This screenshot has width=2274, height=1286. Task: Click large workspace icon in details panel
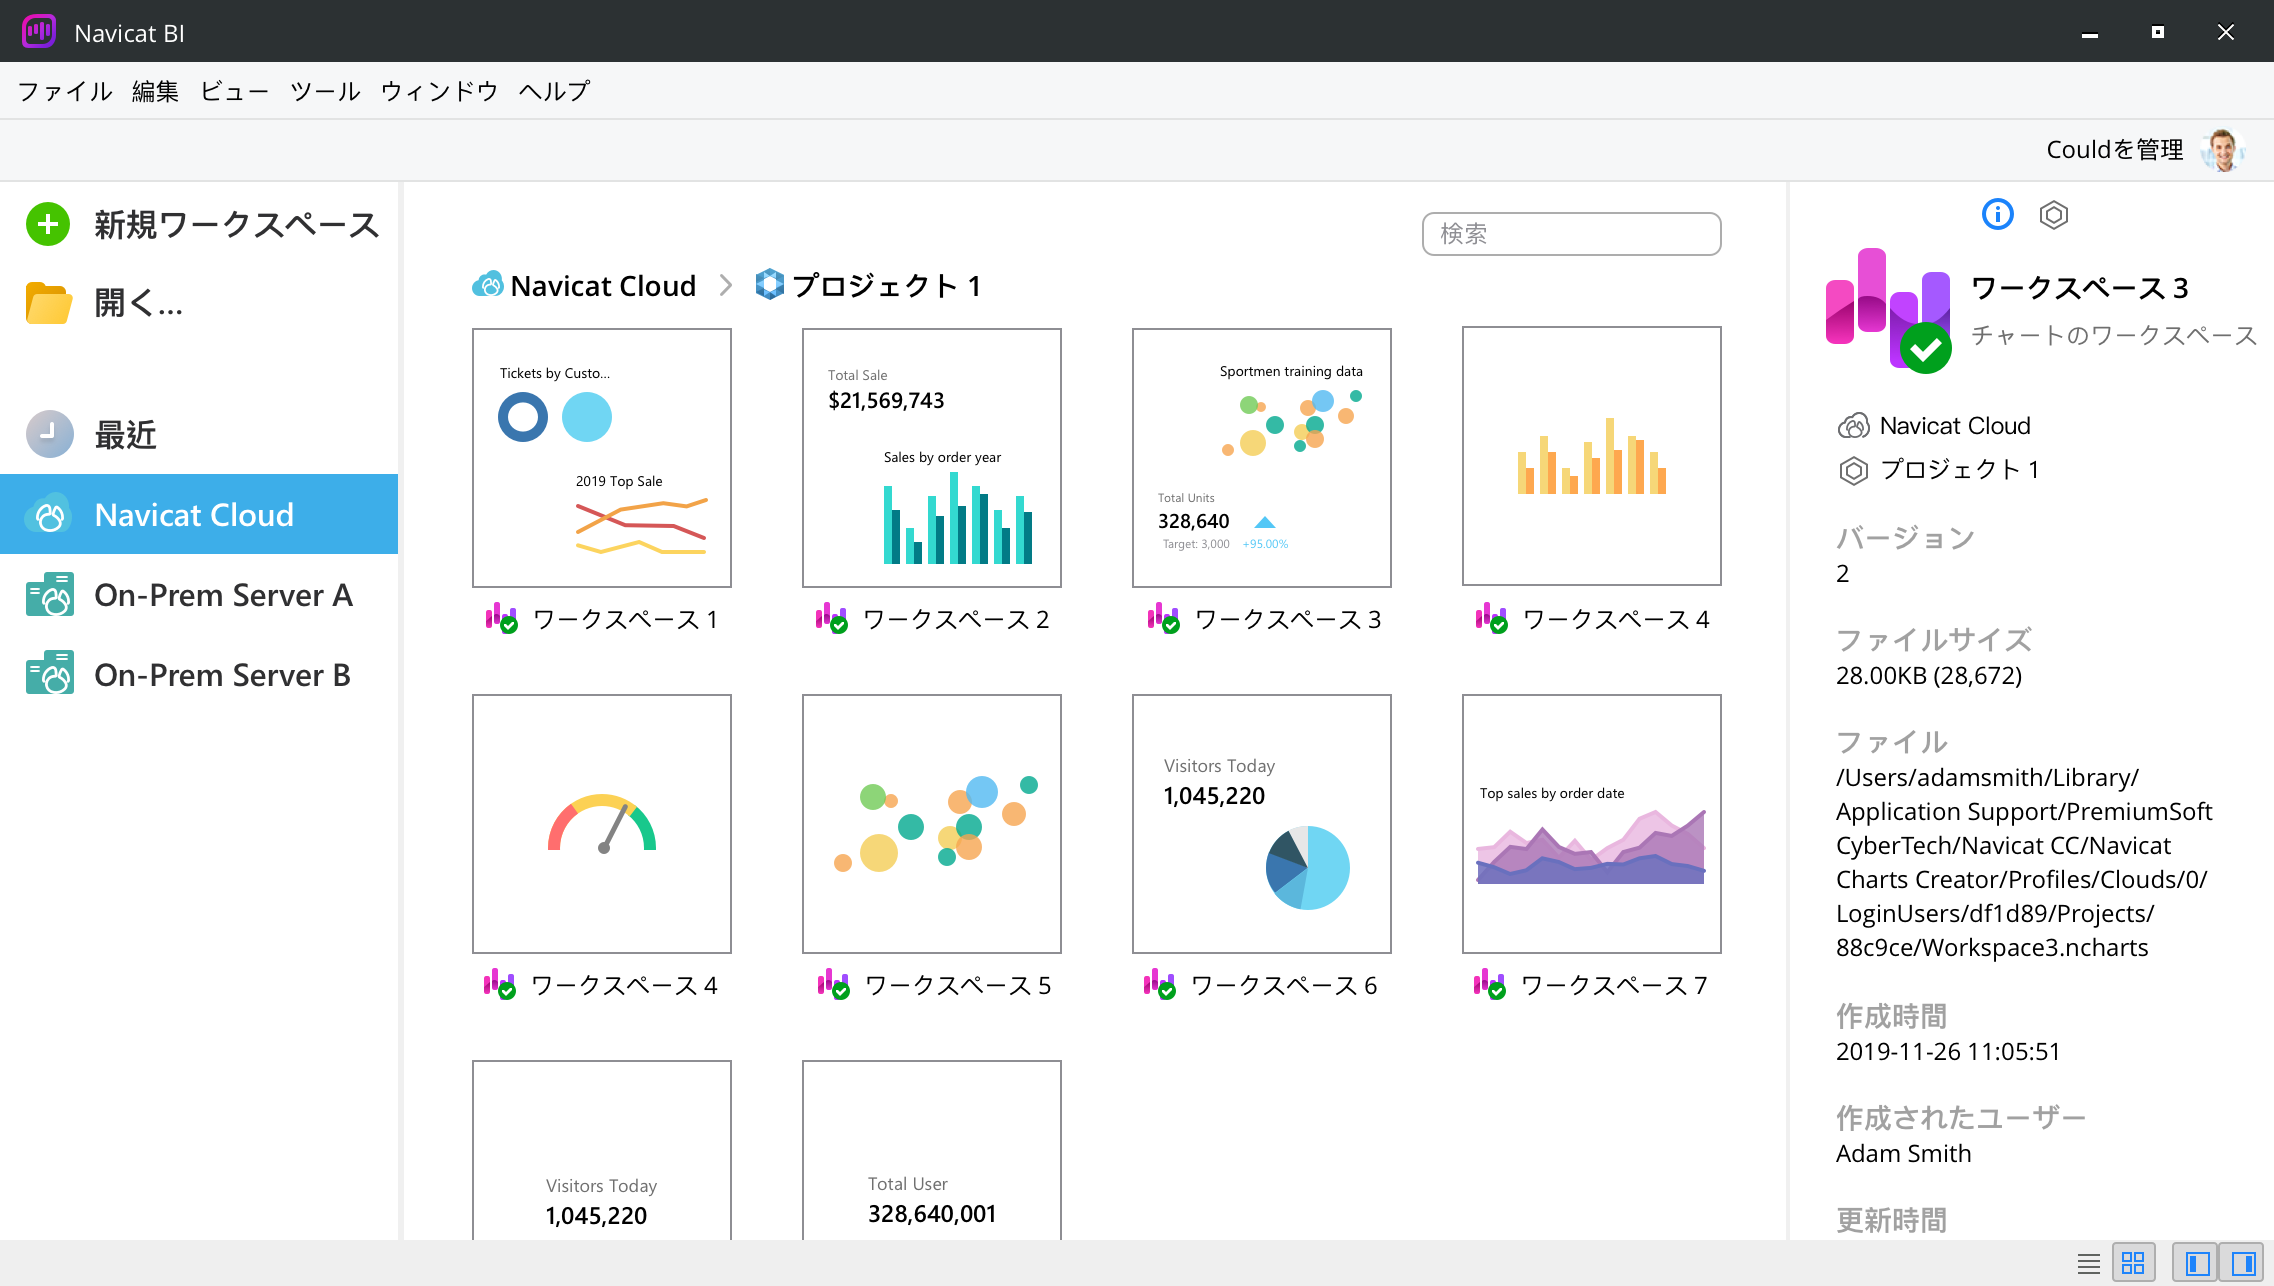pos(1888,310)
